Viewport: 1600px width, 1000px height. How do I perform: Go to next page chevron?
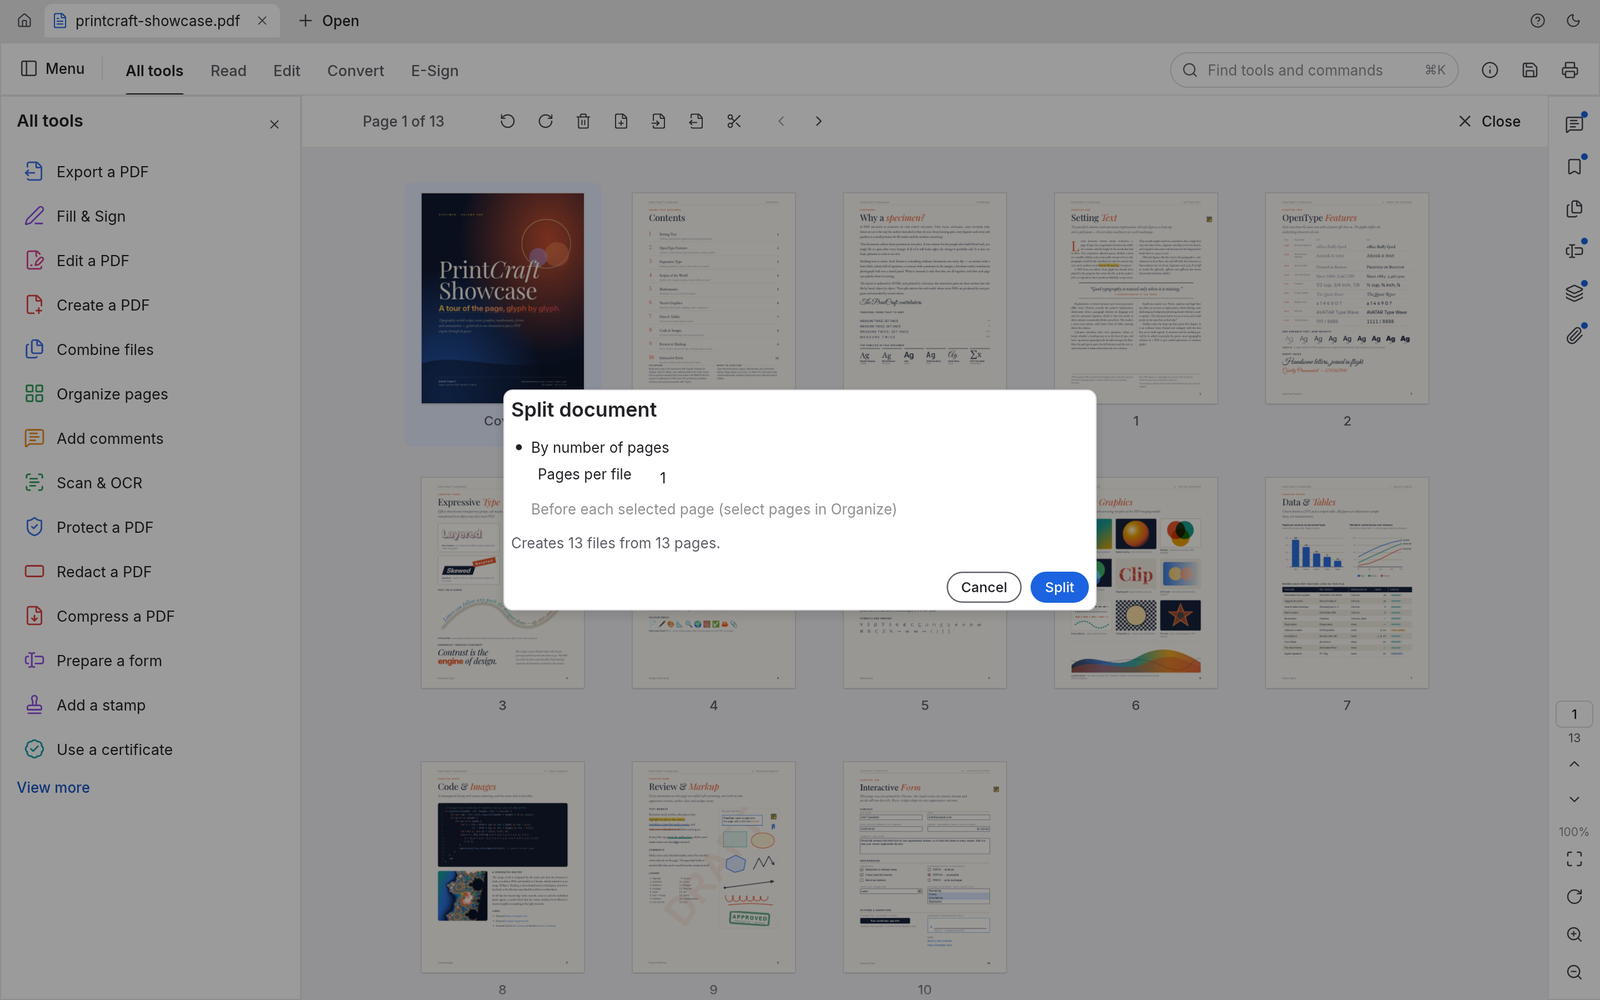click(x=818, y=121)
